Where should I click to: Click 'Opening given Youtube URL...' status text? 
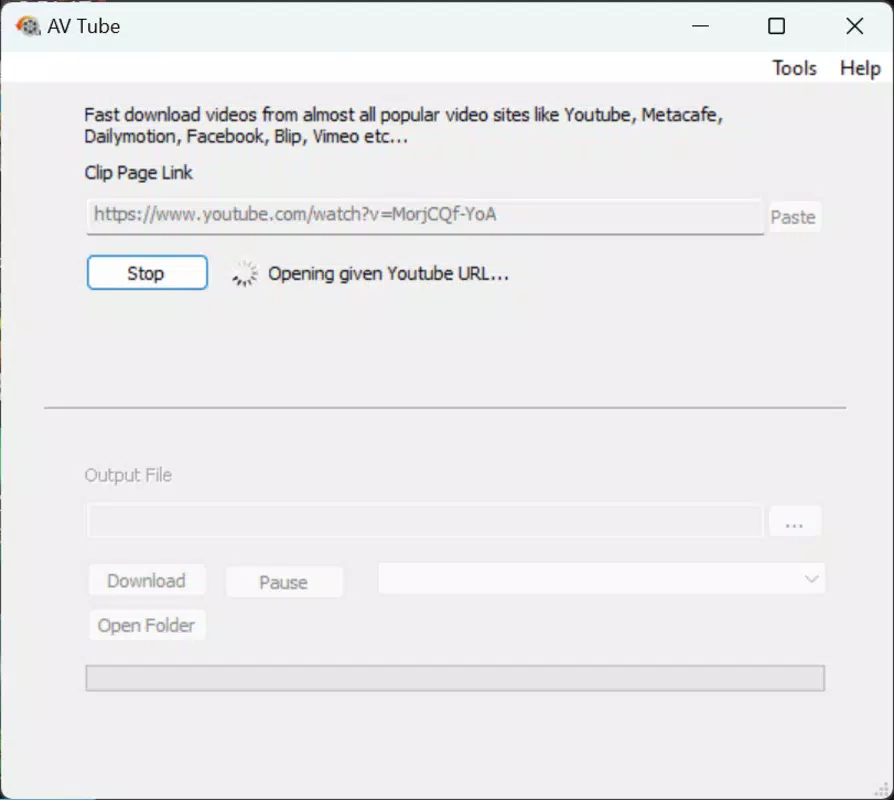point(388,274)
